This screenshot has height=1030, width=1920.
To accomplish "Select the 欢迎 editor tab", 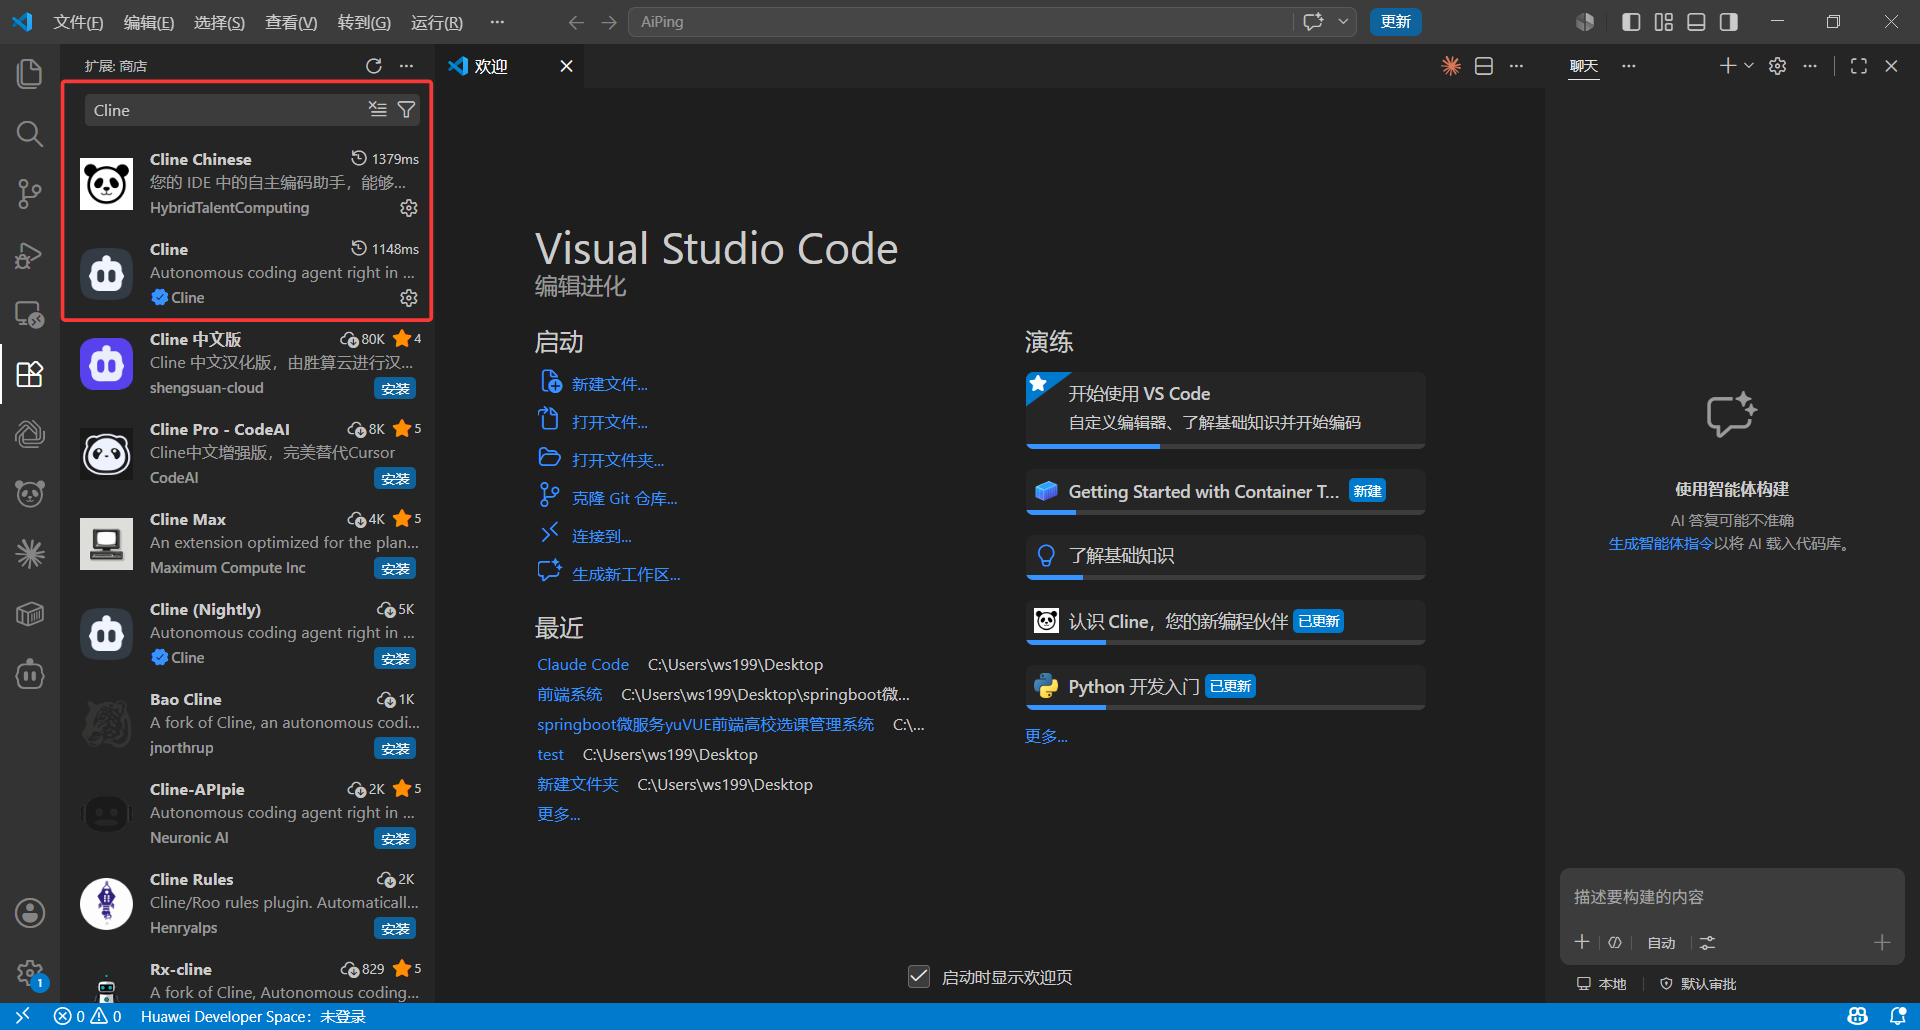I will pos(491,66).
